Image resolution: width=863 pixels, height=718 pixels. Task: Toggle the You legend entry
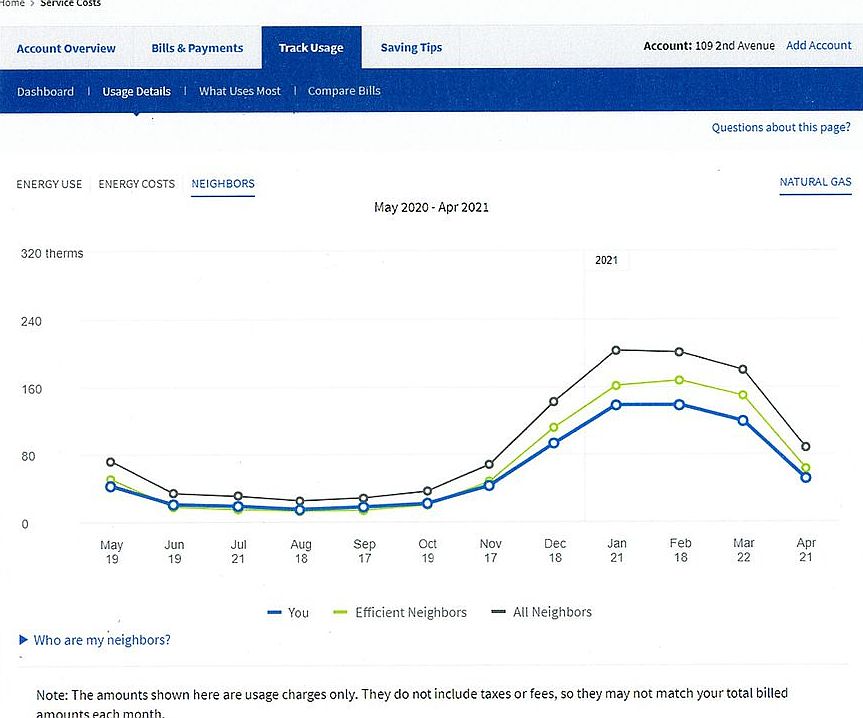tap(288, 612)
